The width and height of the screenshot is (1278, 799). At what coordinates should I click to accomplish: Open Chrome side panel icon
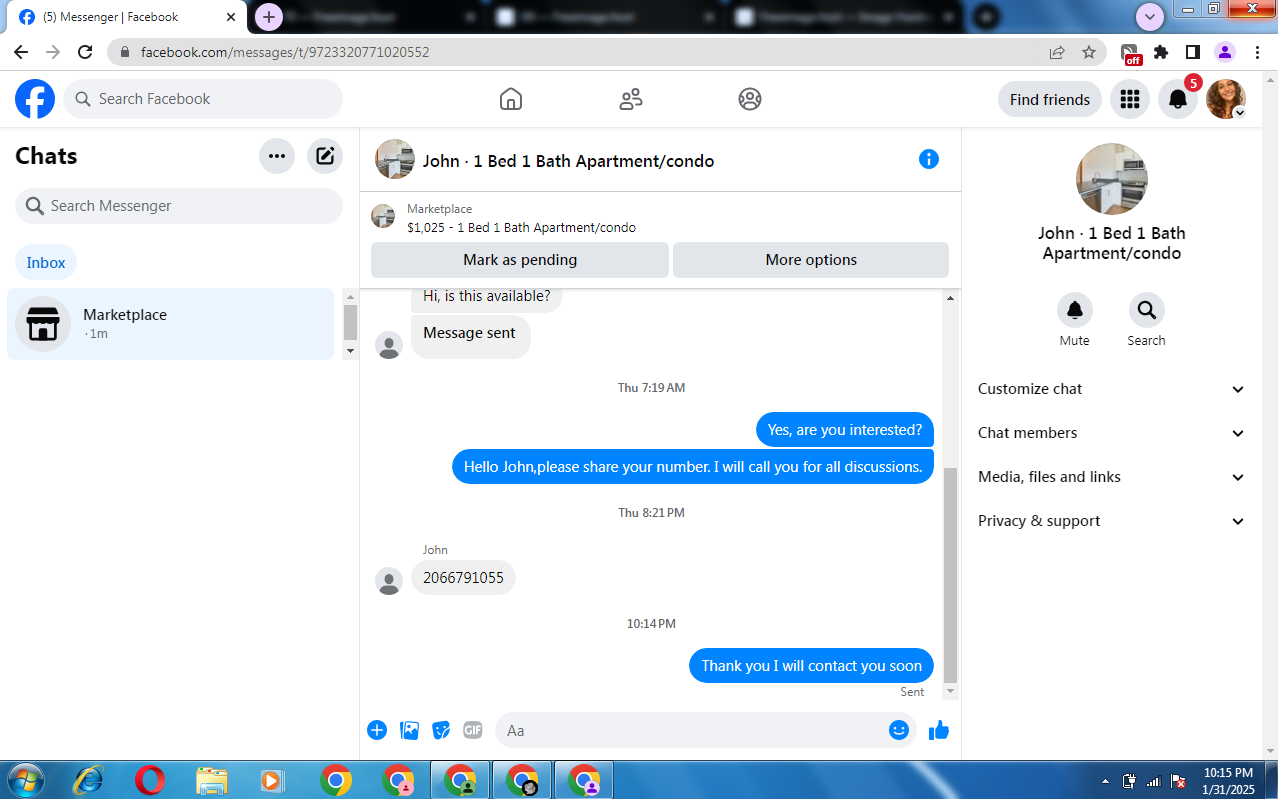point(1193,52)
